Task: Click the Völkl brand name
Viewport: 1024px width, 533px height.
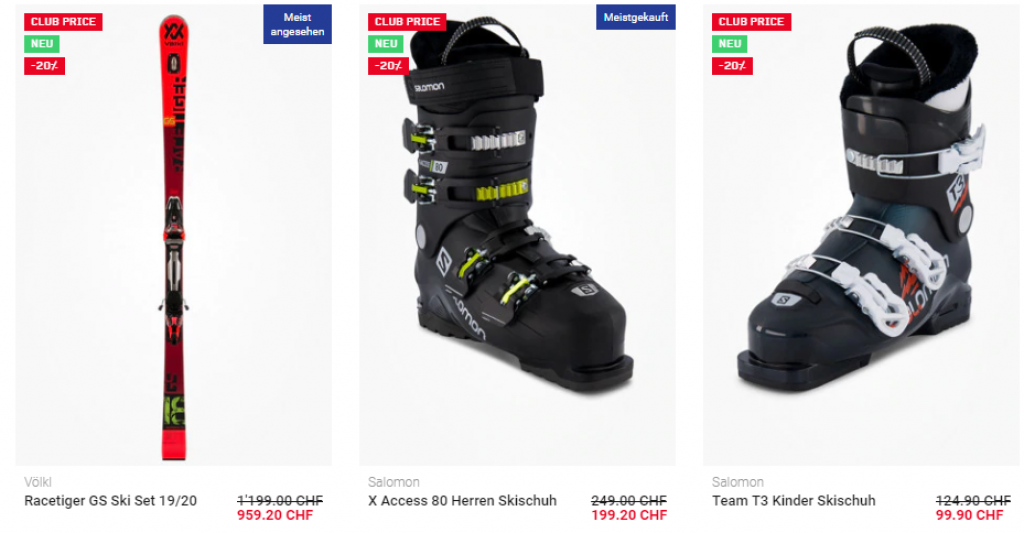Action: click(38, 482)
